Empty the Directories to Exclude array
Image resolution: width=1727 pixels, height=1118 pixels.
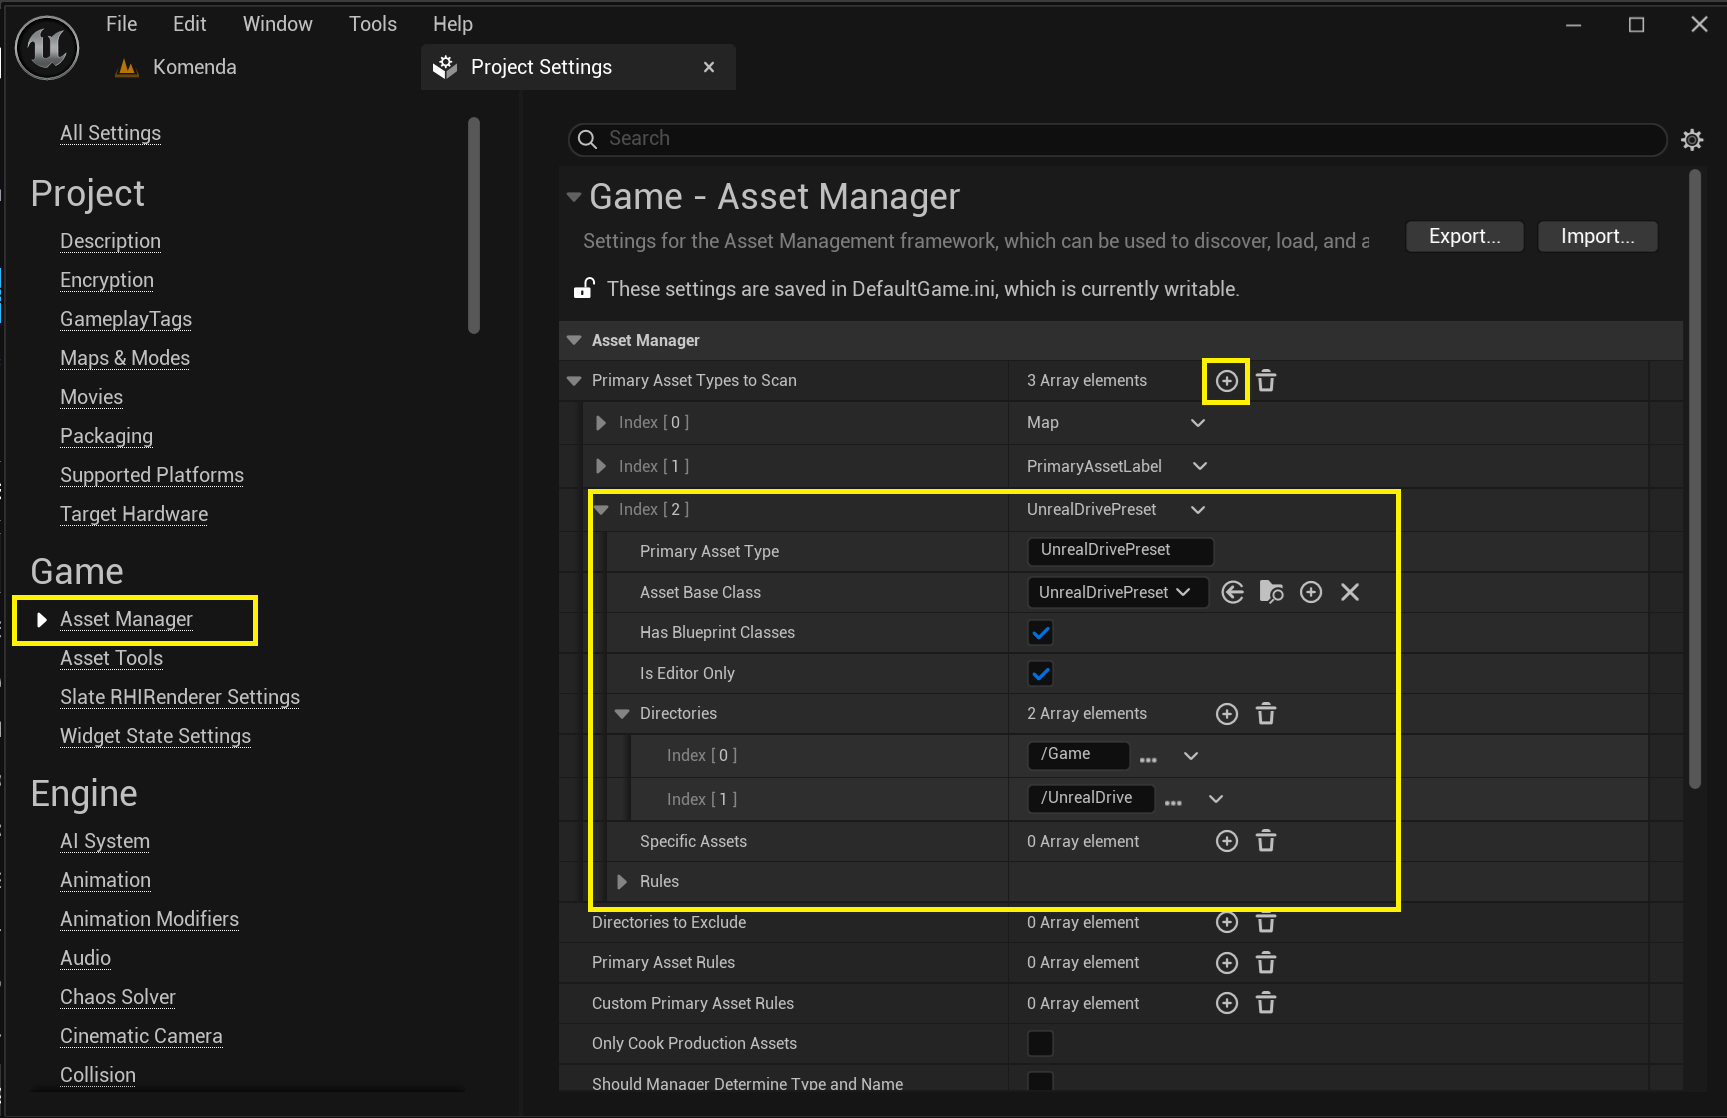[1266, 922]
